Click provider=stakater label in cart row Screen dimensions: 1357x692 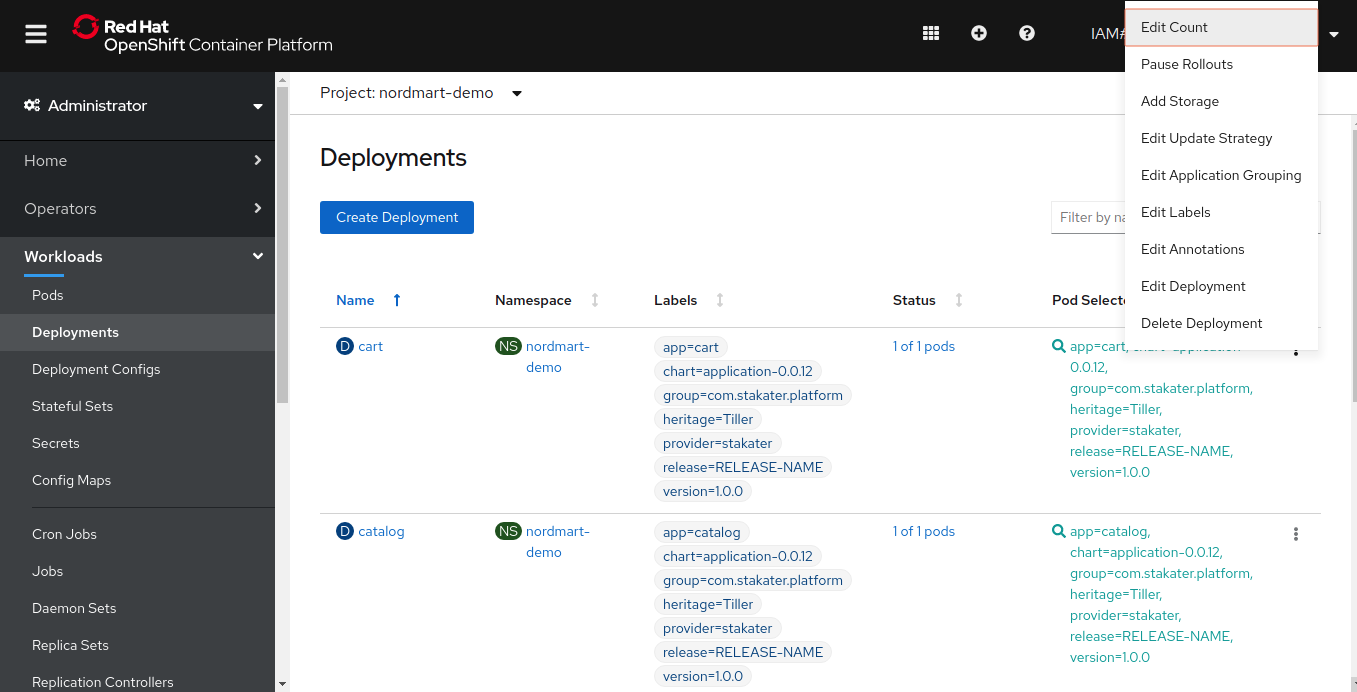[718, 443]
